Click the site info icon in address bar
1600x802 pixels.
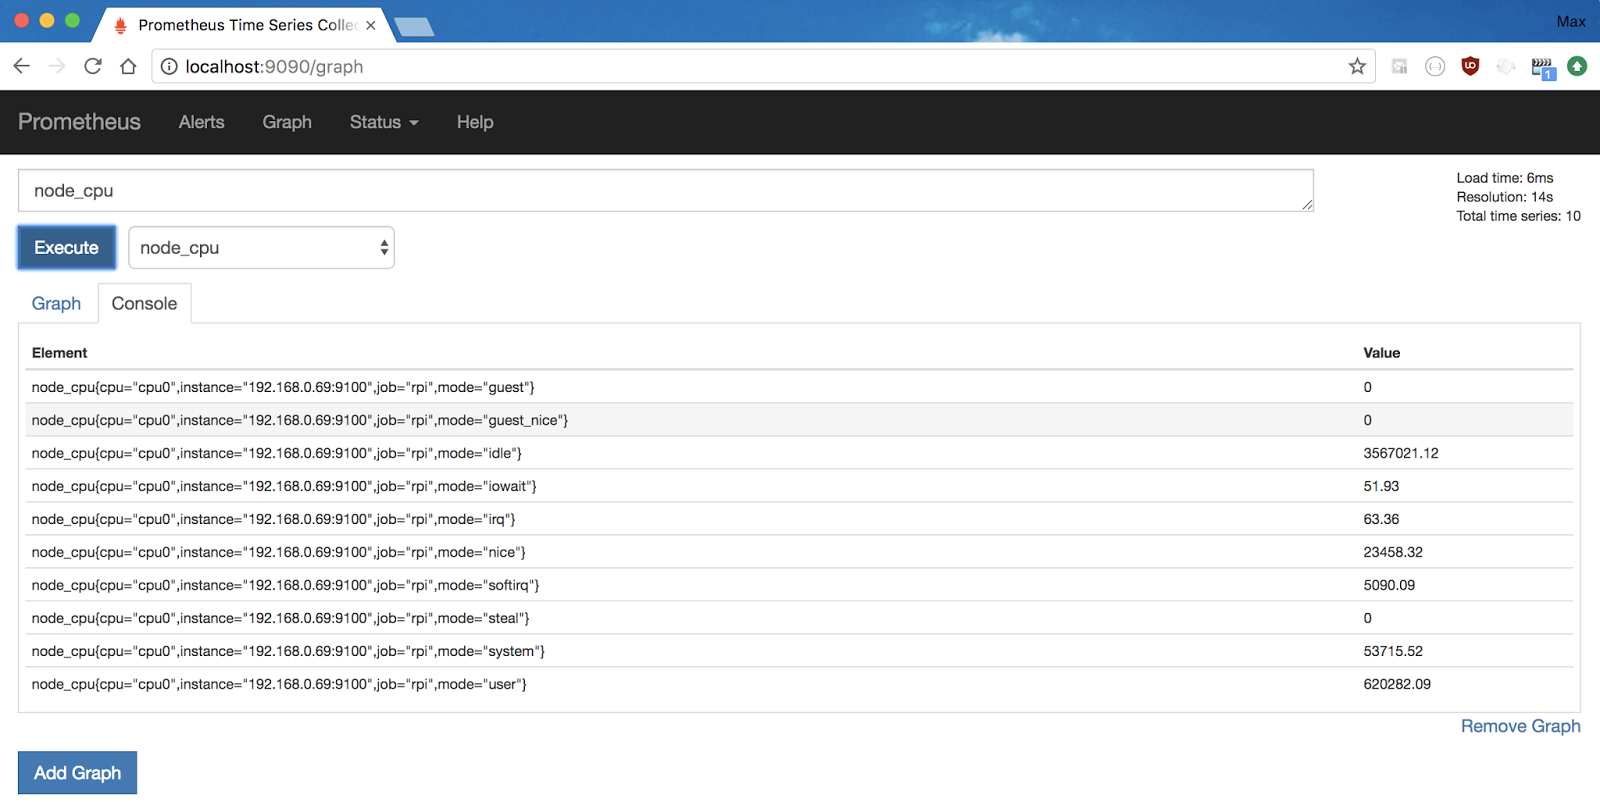169,66
